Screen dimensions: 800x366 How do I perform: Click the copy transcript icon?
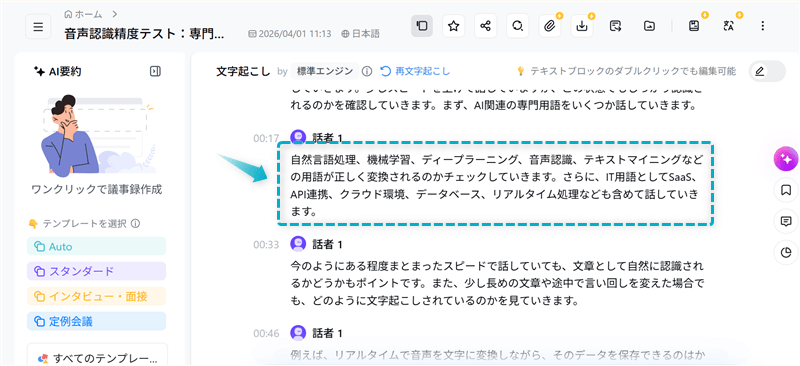coord(422,26)
